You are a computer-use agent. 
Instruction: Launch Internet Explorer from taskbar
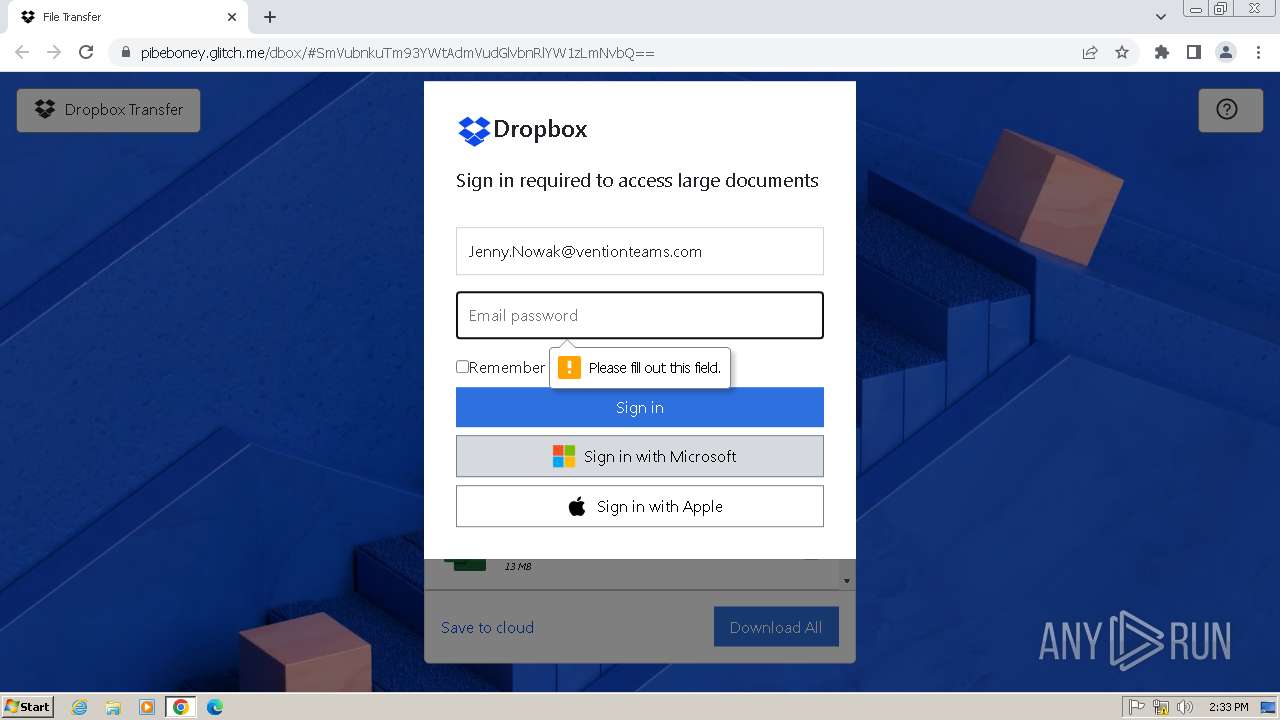tap(79, 707)
